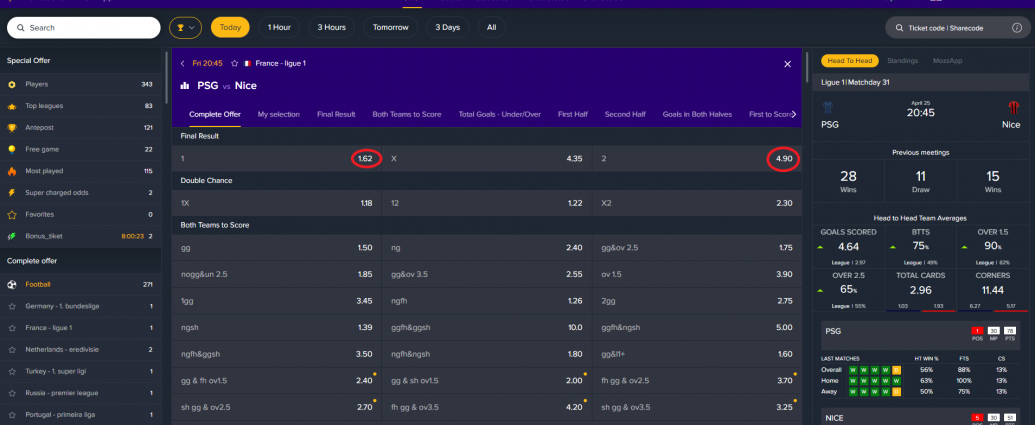1035x425 pixels.
Task: Favorite star for Netherlands - eredivisie
Action: (12, 350)
